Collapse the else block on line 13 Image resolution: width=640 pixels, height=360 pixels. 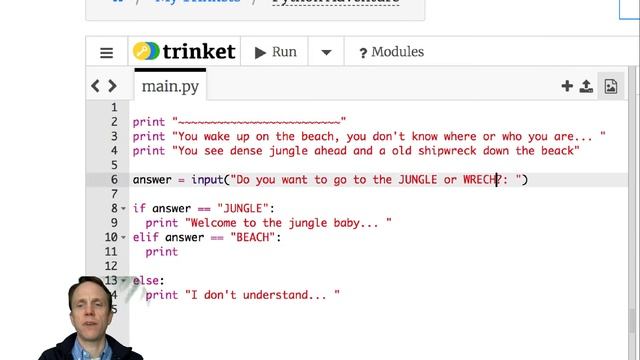123,280
